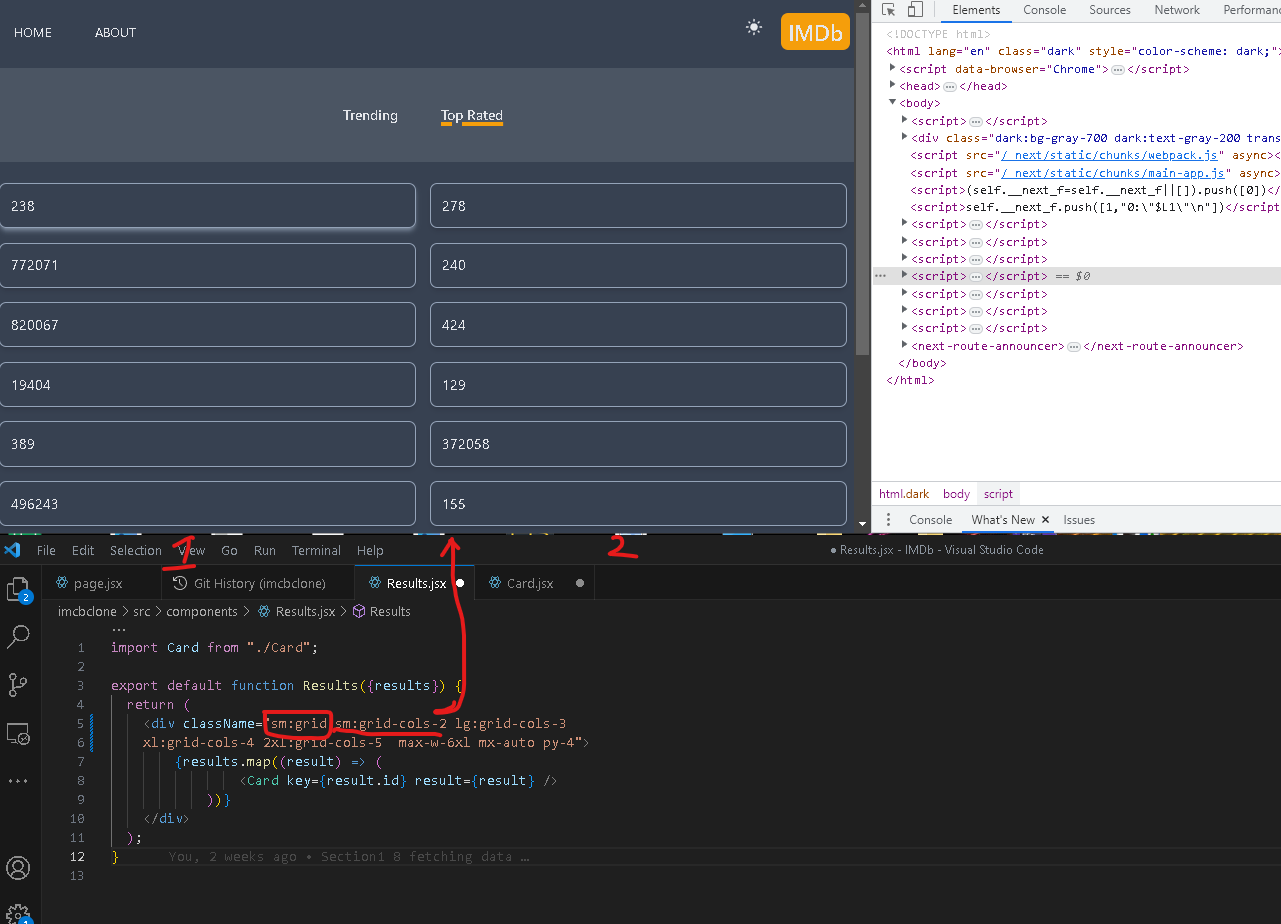Open the Issues drawer tab

click(x=1079, y=520)
